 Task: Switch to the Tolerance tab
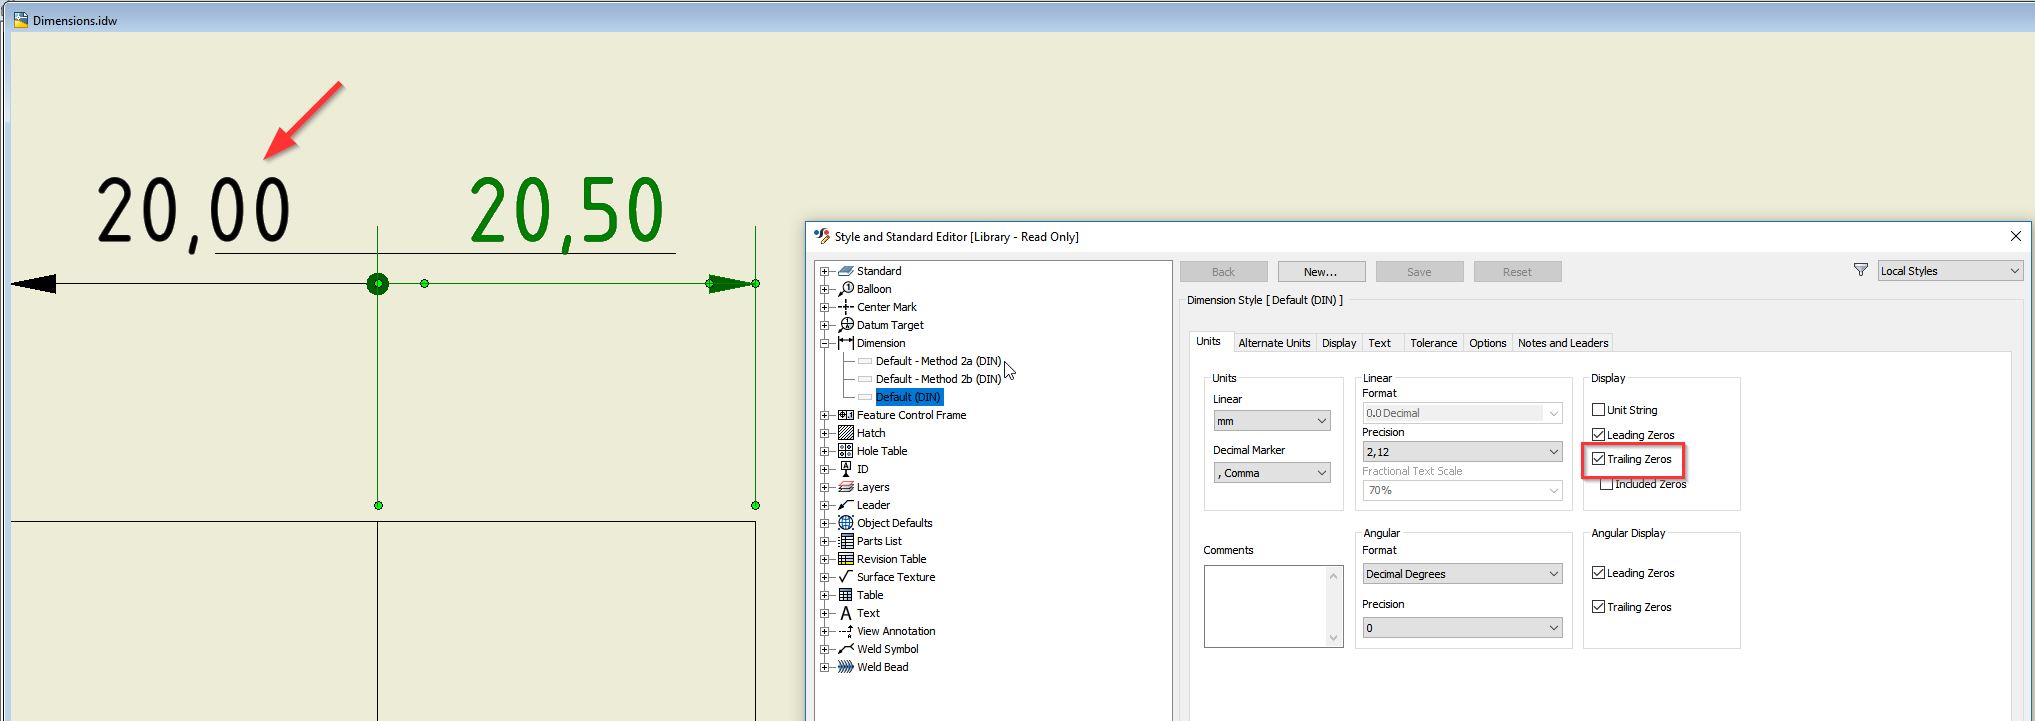pyautogui.click(x=1433, y=343)
